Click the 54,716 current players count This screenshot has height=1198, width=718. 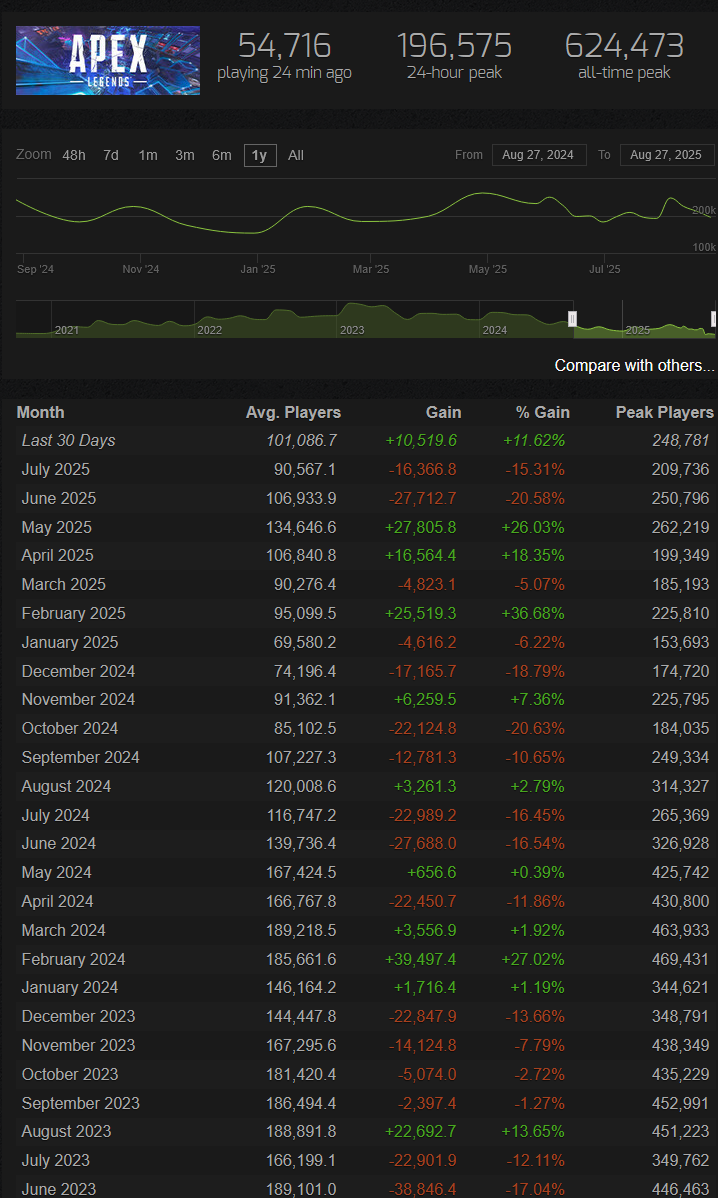click(x=285, y=46)
